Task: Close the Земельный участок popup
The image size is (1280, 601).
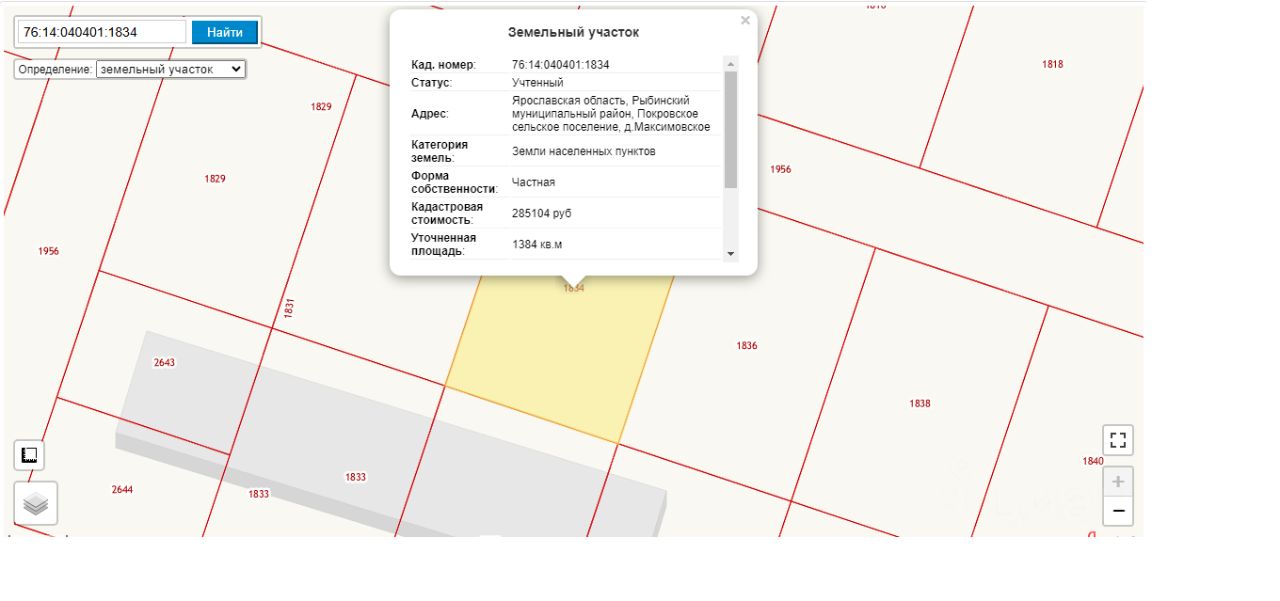Action: (745, 20)
